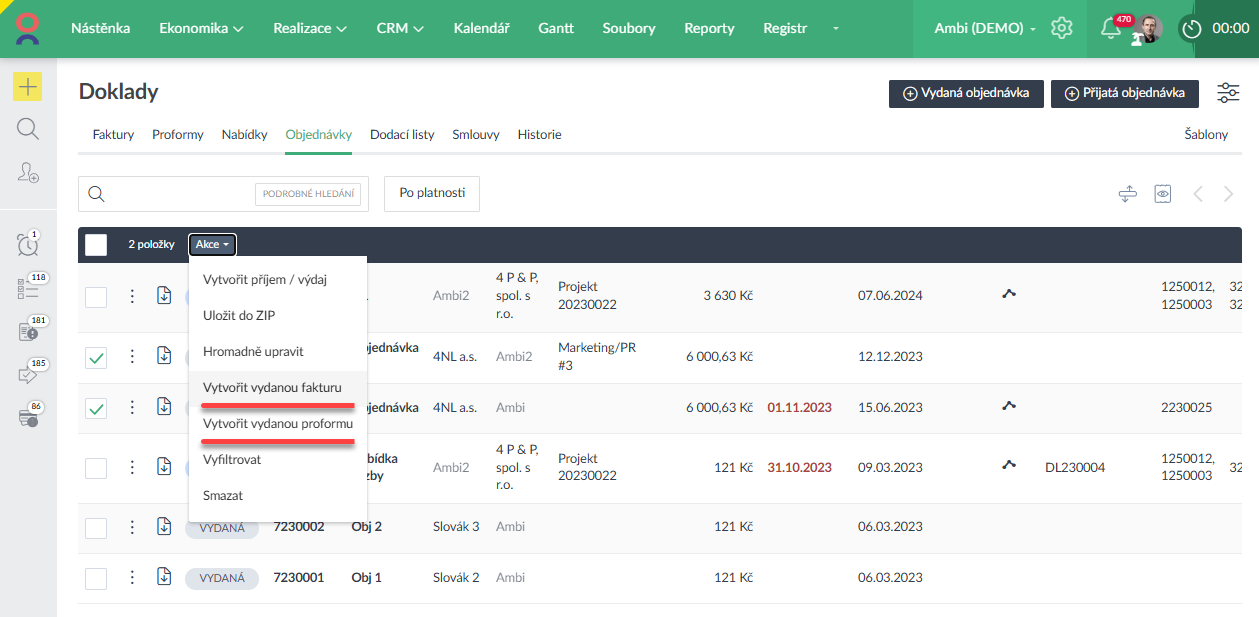The height and width of the screenshot is (617, 1259).
Task: Open notifications bell with 470 badge
Action: [x=1110, y=29]
